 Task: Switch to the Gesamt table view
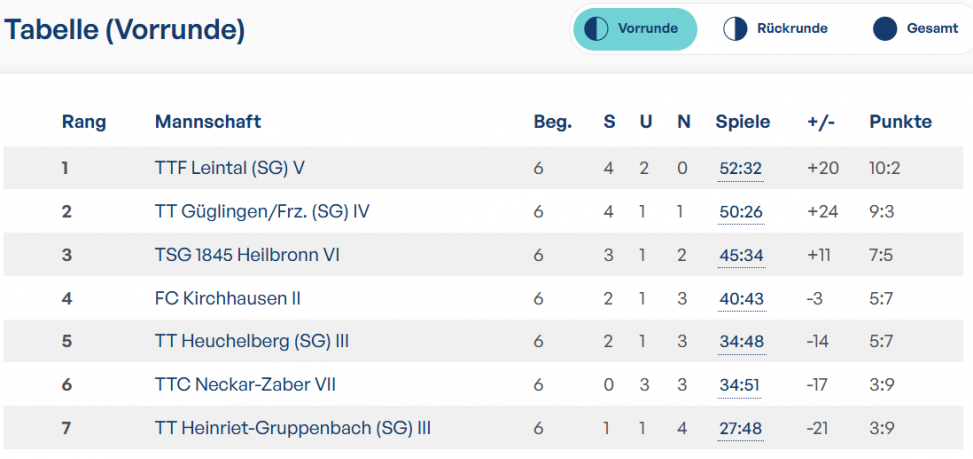(915, 29)
